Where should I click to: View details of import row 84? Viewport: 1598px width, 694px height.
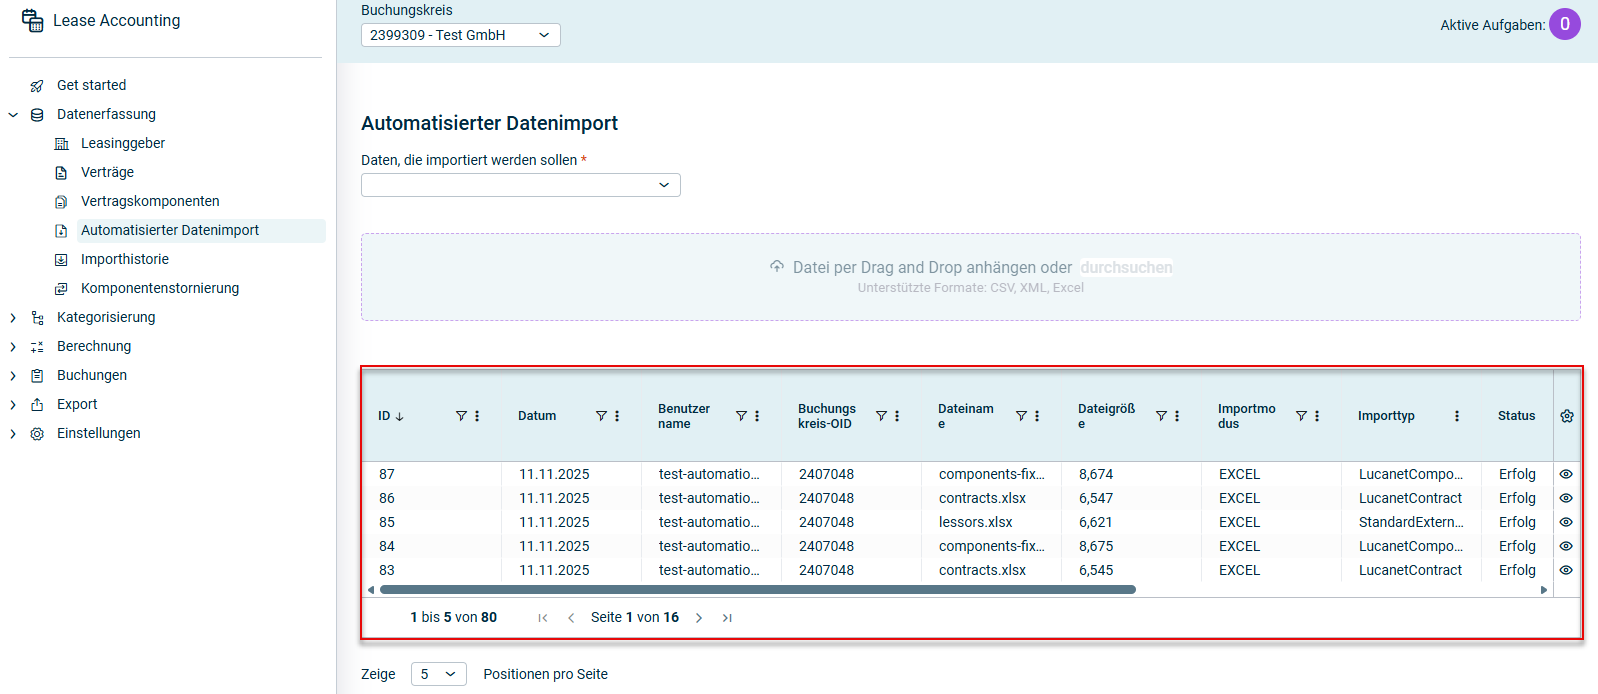click(1566, 546)
